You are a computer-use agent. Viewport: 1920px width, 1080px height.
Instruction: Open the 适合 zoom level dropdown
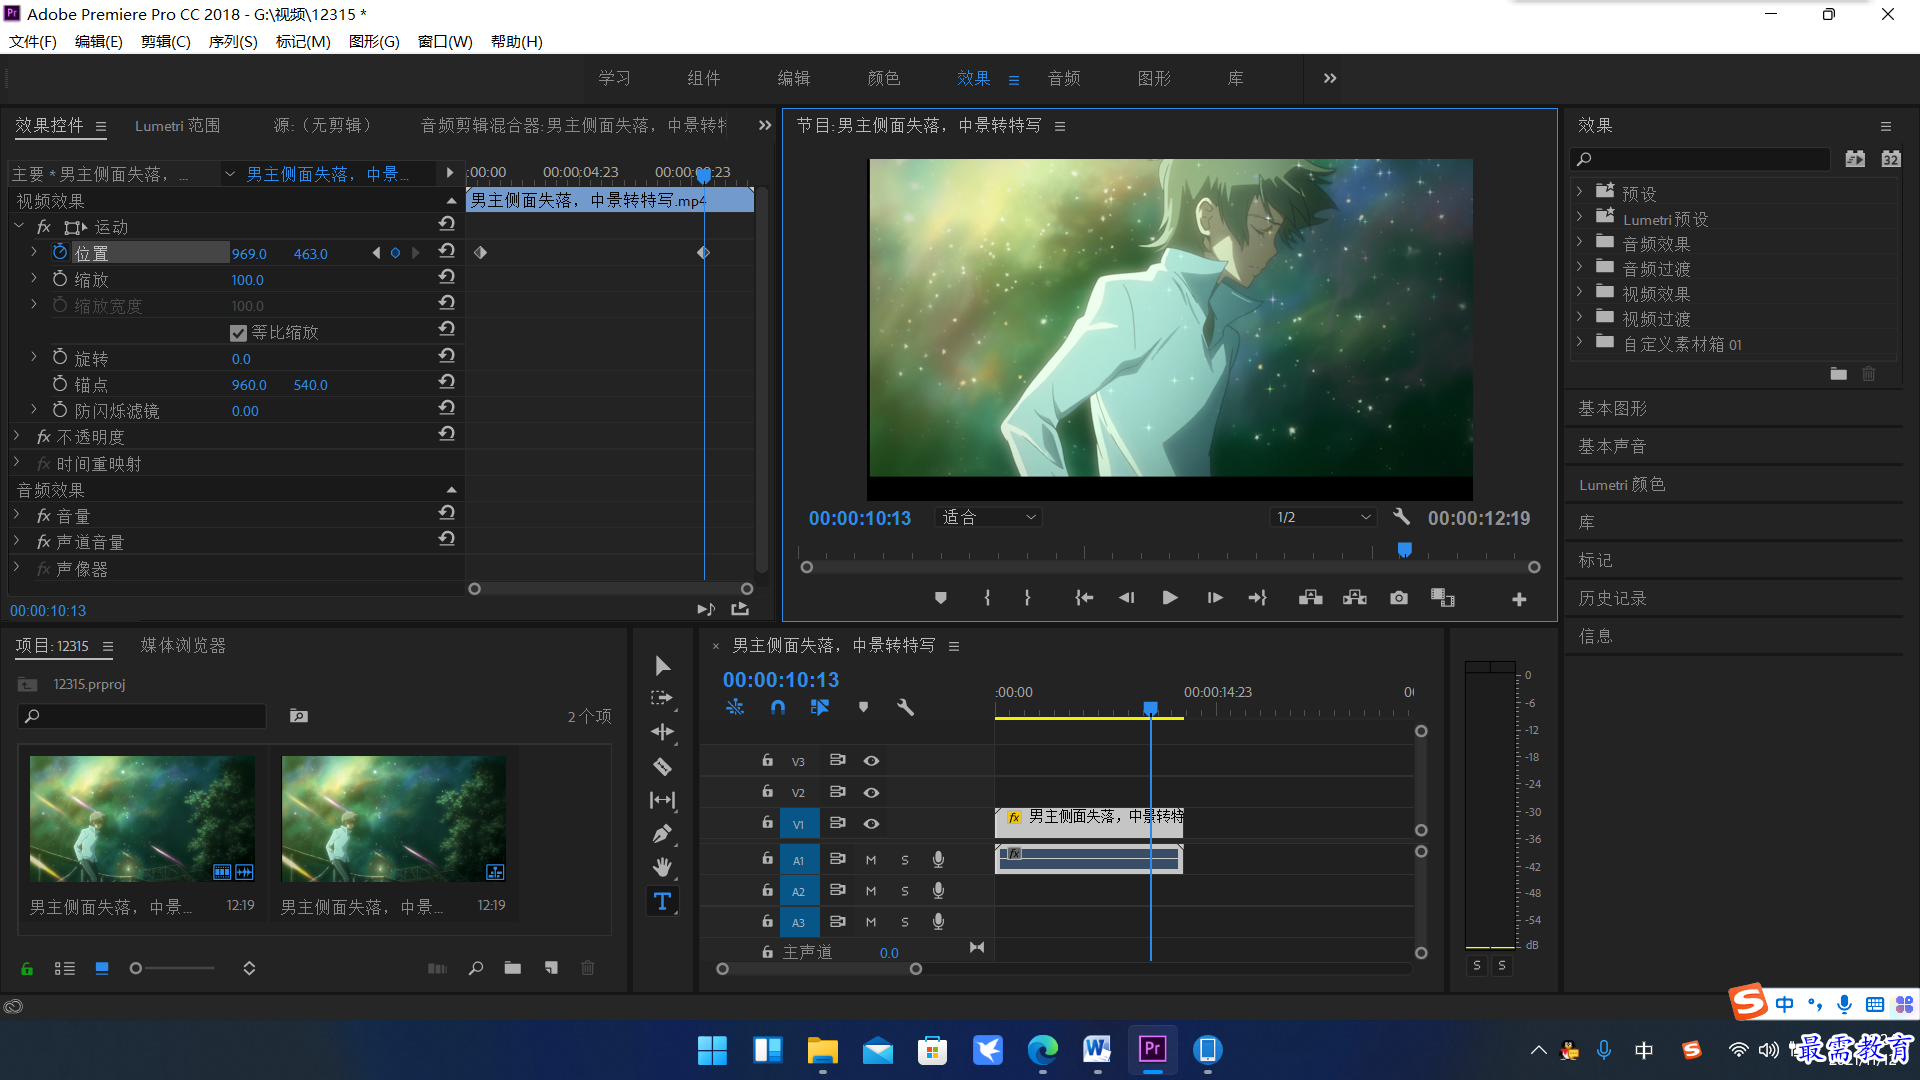(x=988, y=517)
